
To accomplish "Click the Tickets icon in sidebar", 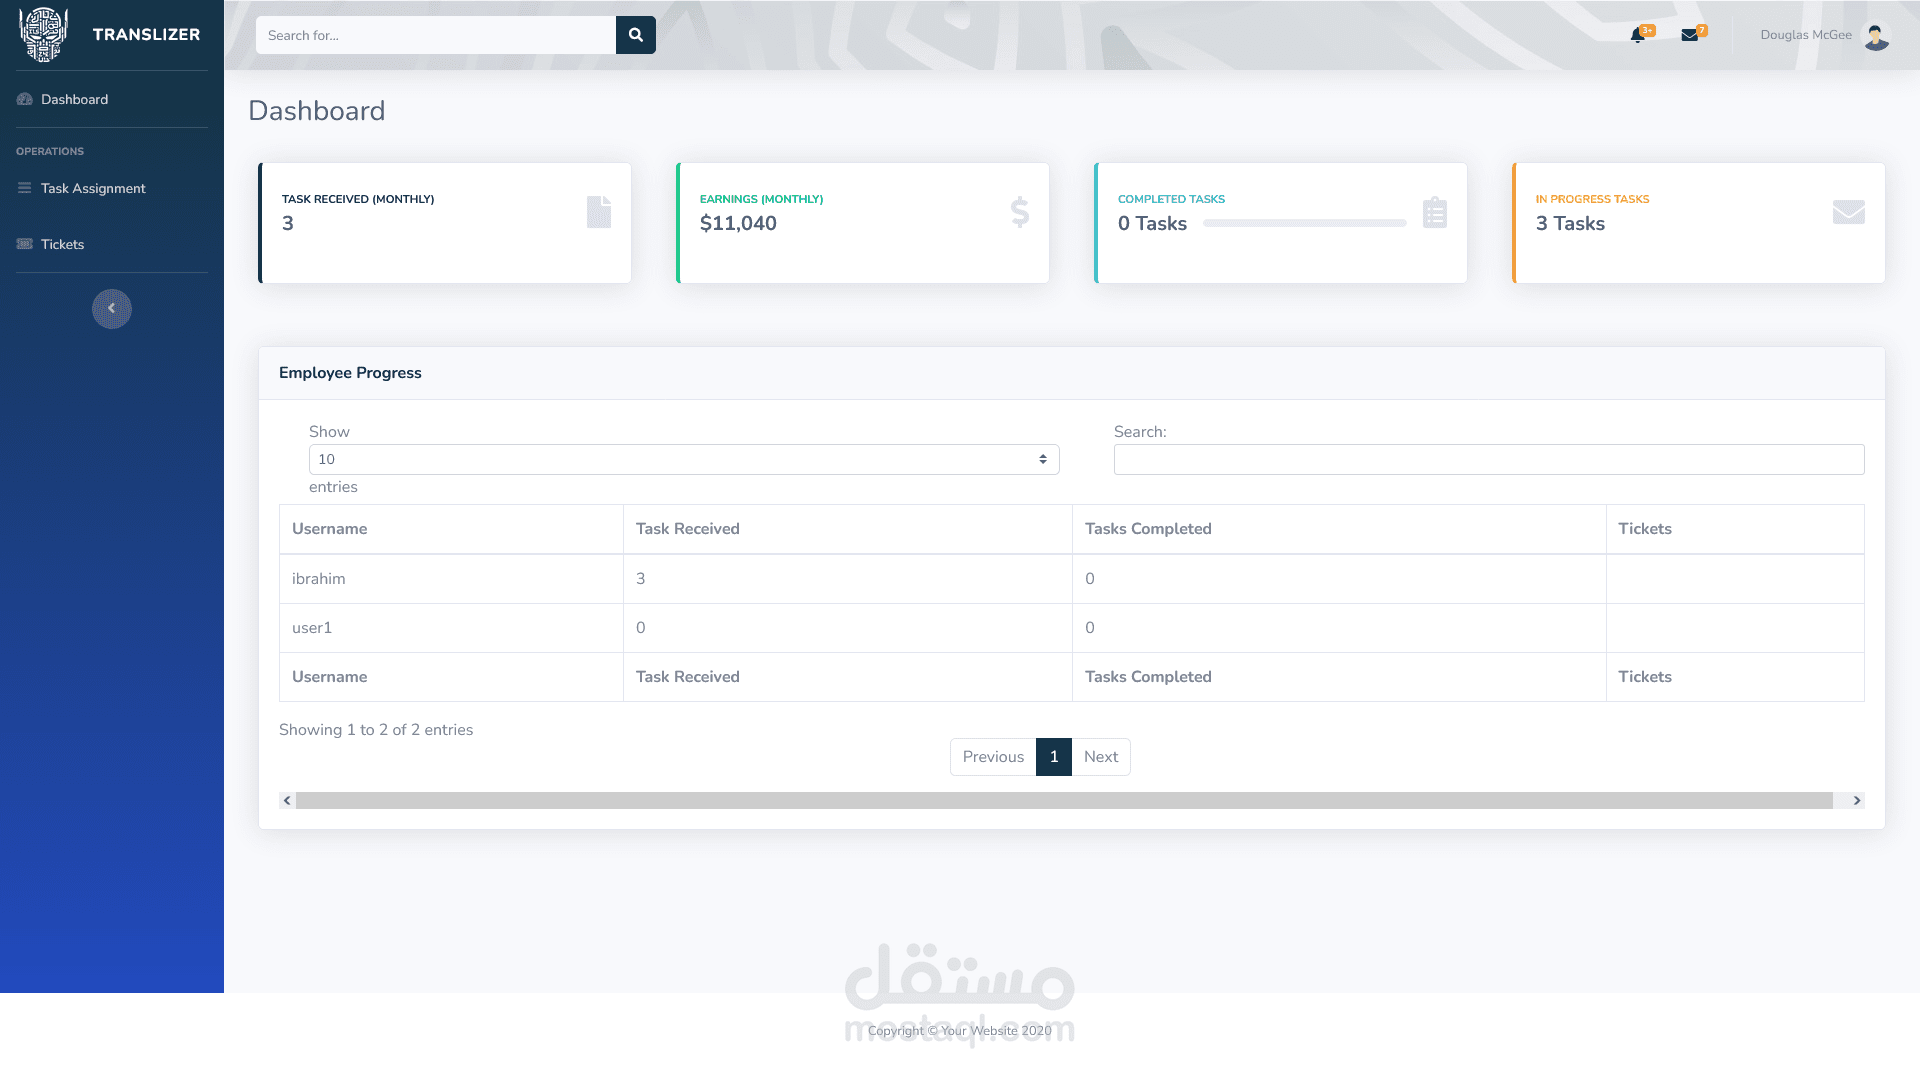I will [x=25, y=244].
